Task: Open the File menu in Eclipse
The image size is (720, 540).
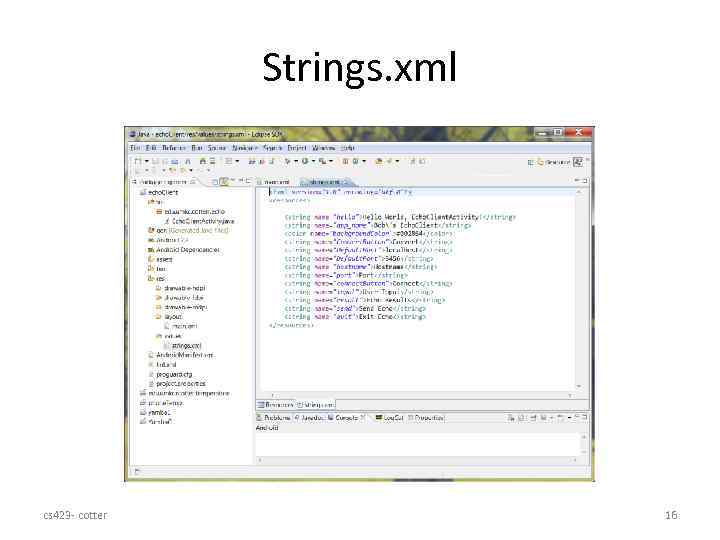Action: click(x=135, y=148)
